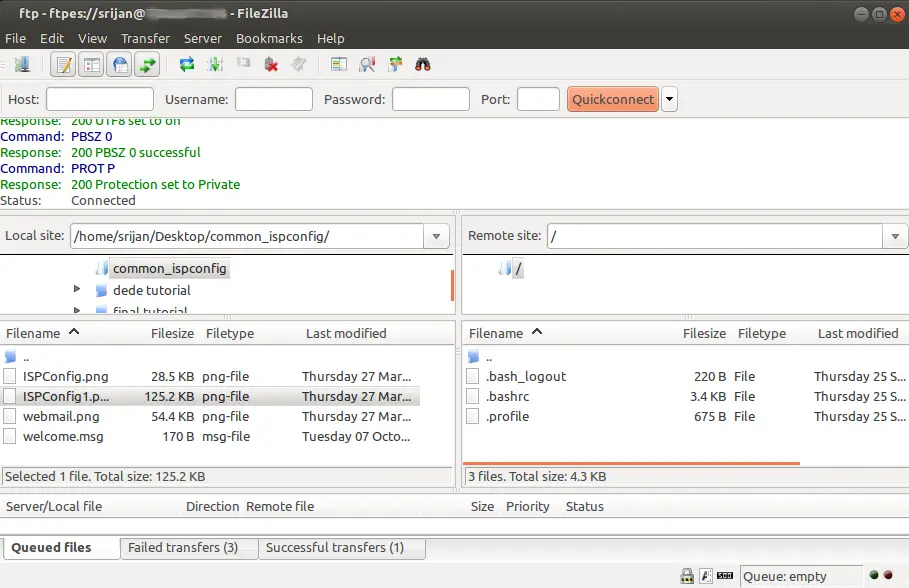Click the local directory tree scrollbar
The height and width of the screenshot is (588, 909).
(452, 285)
